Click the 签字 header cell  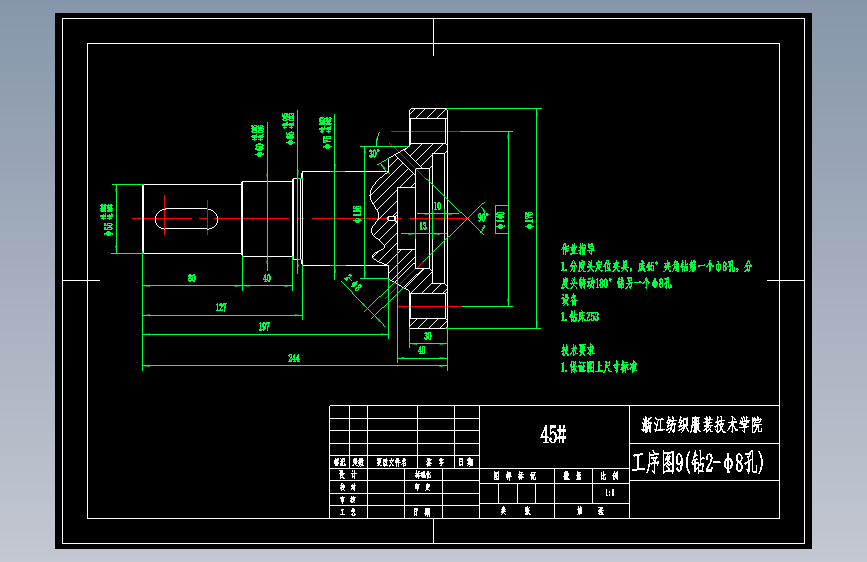click(436, 462)
